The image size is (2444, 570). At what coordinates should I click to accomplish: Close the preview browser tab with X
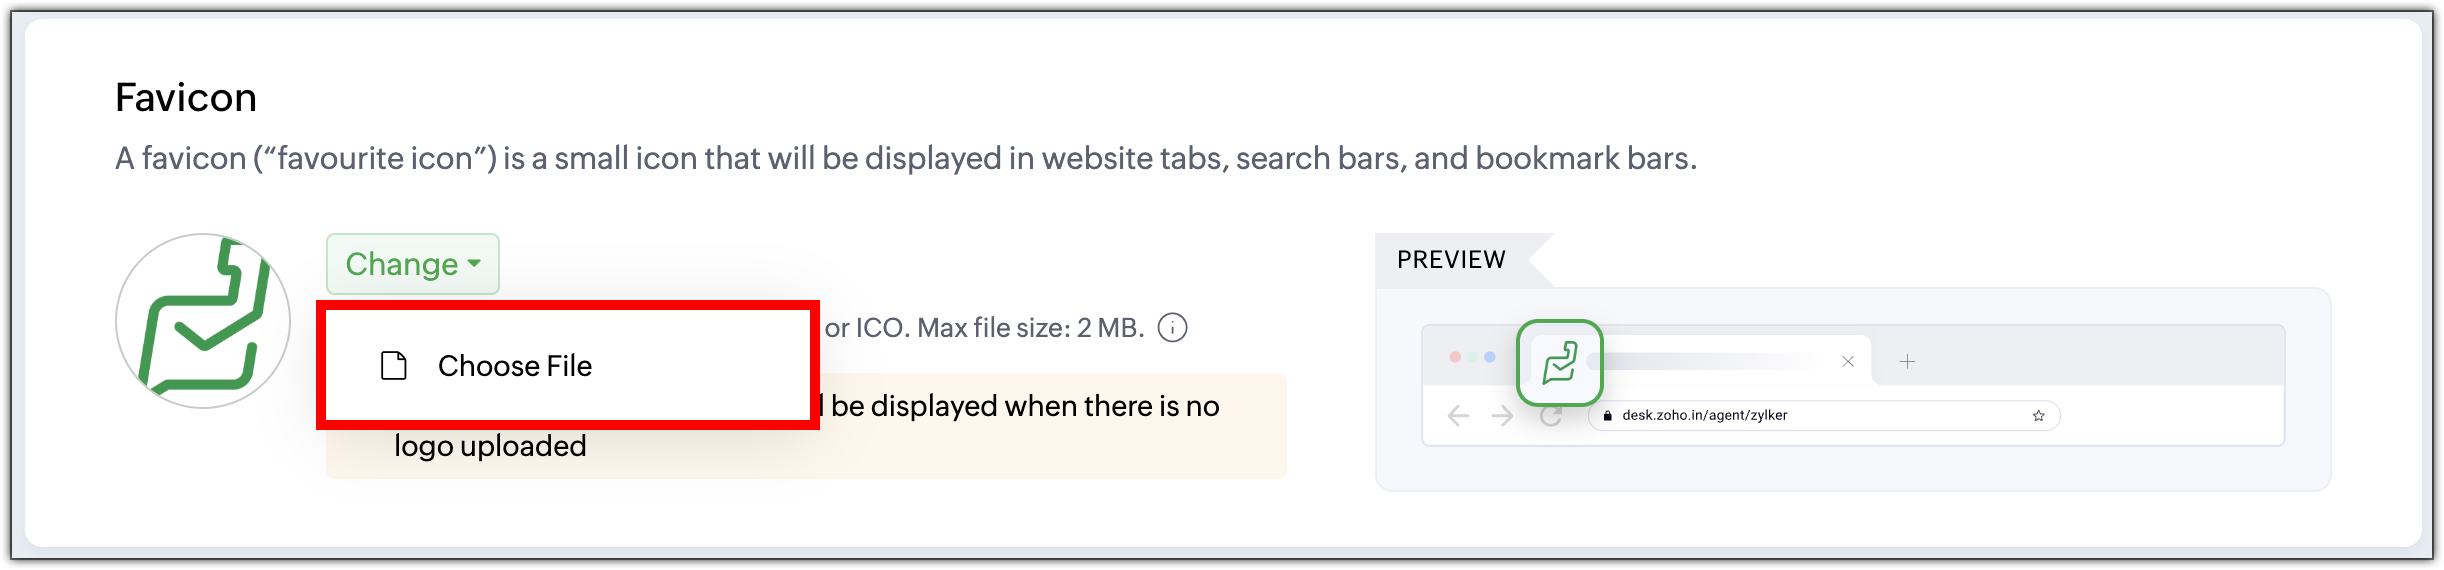click(1848, 362)
